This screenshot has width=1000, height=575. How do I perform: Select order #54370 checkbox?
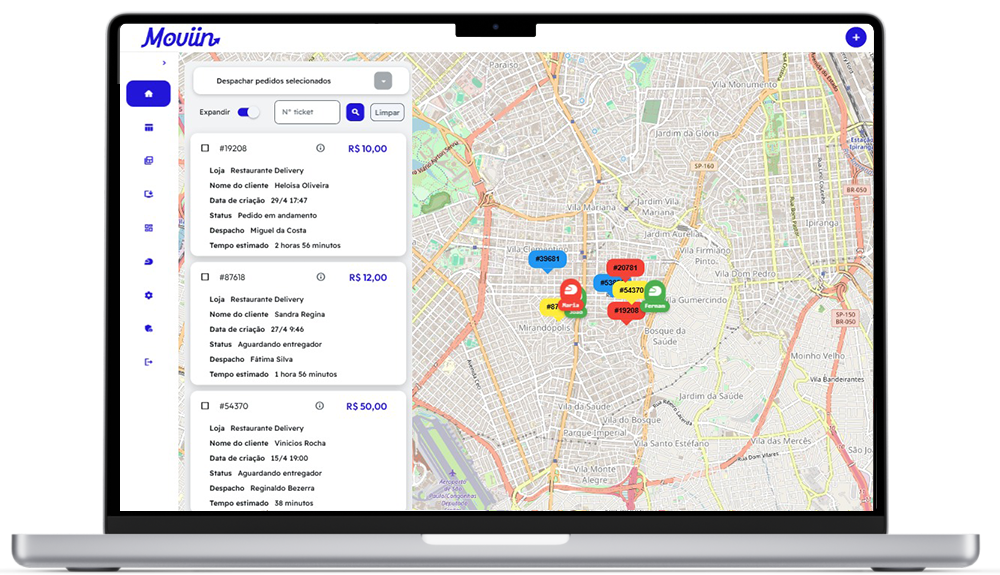[205, 406]
